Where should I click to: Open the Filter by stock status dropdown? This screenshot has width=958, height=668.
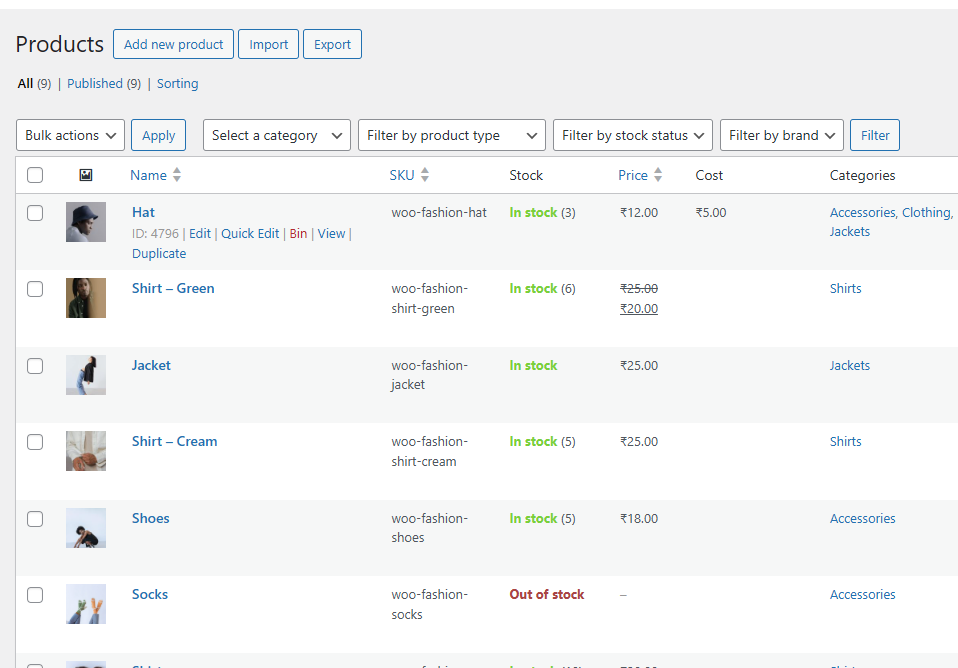pyautogui.click(x=632, y=135)
